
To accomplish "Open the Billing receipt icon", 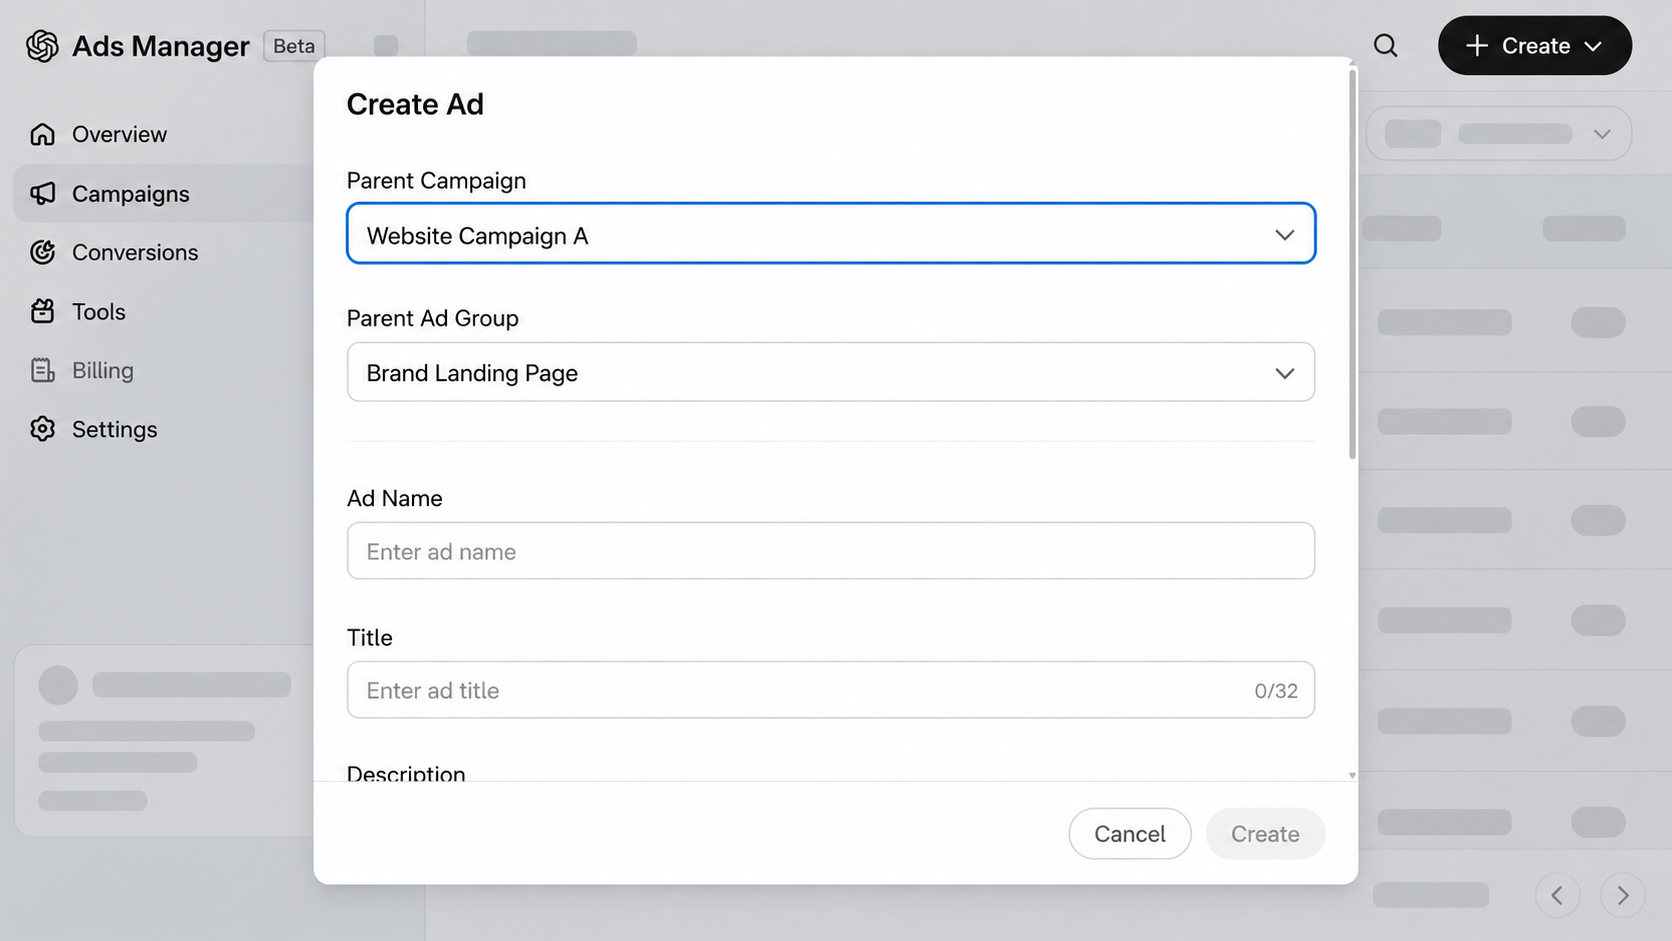I will pos(42,370).
